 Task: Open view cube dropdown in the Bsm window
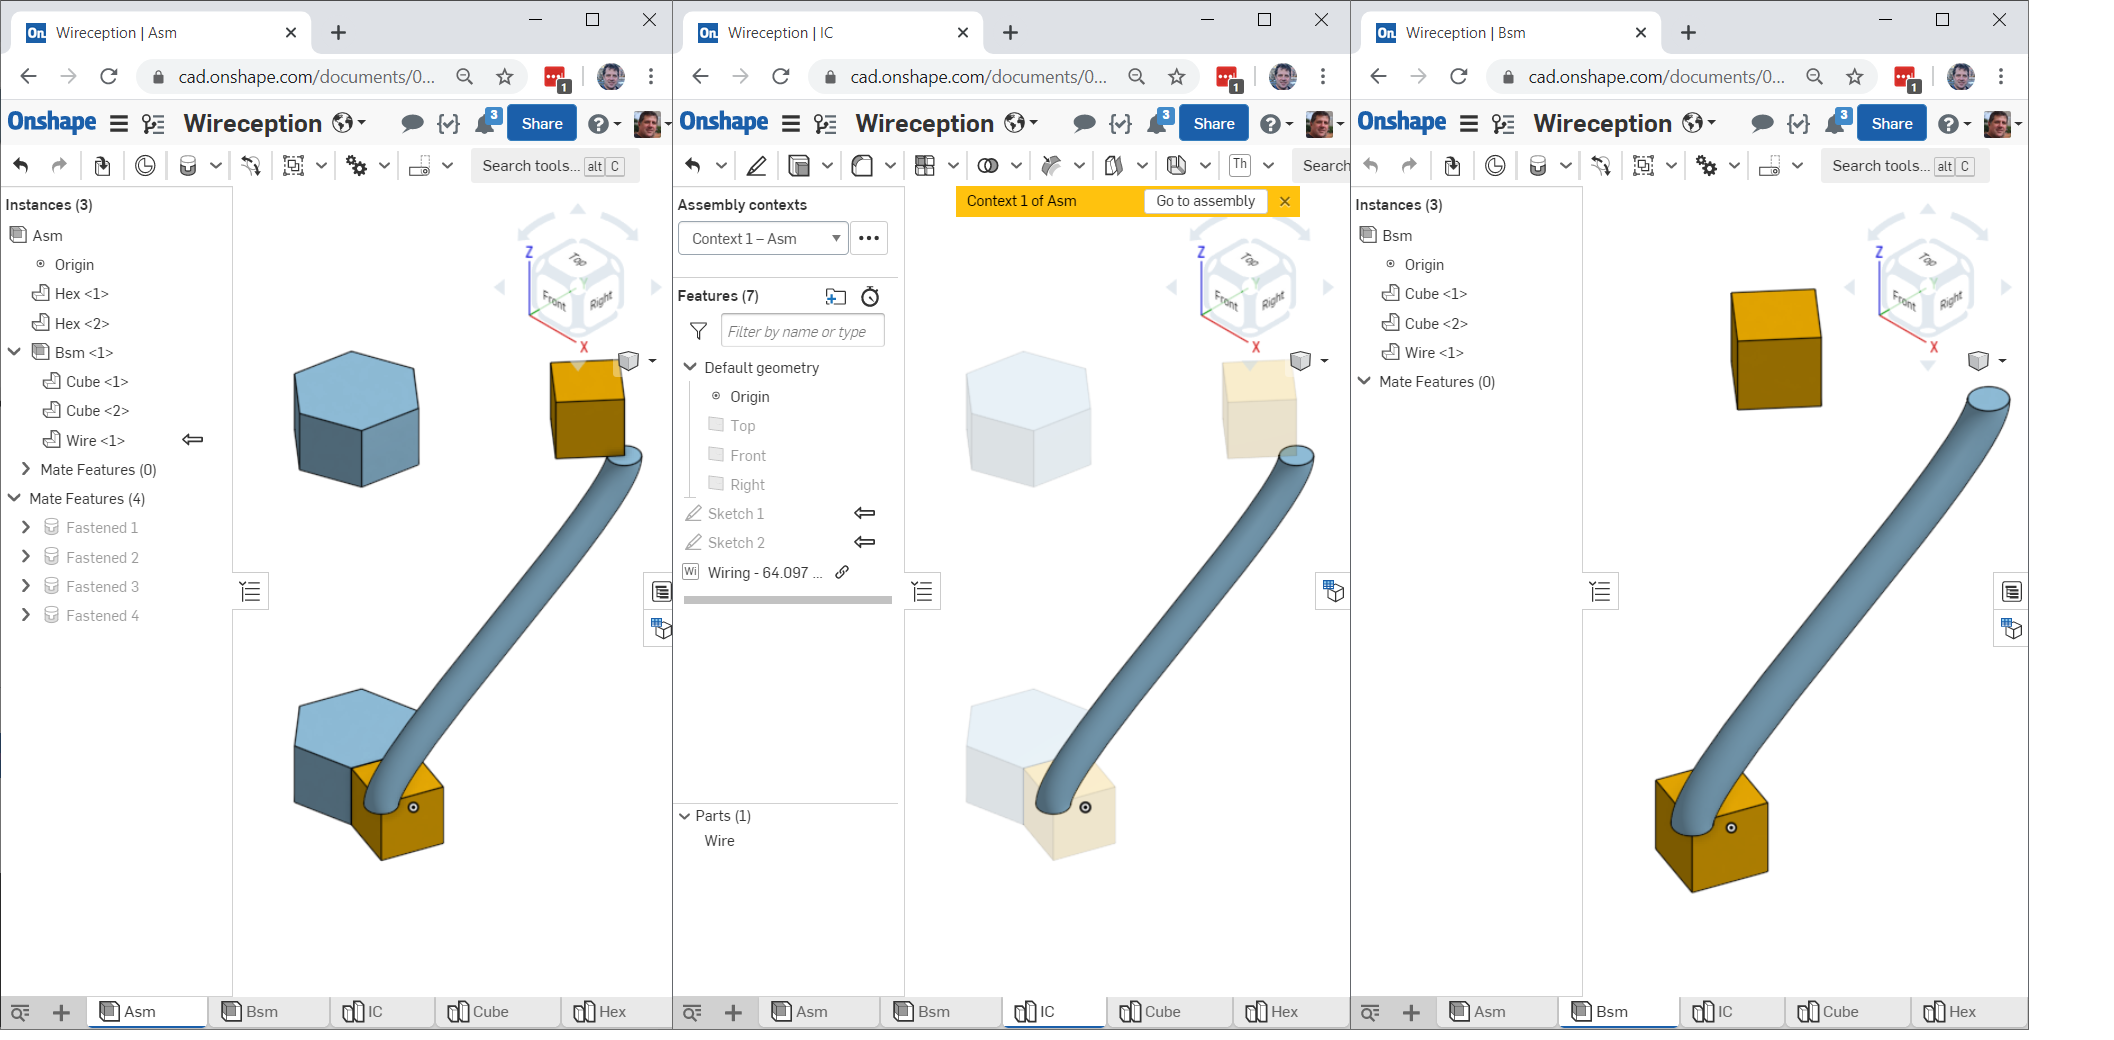(2003, 361)
